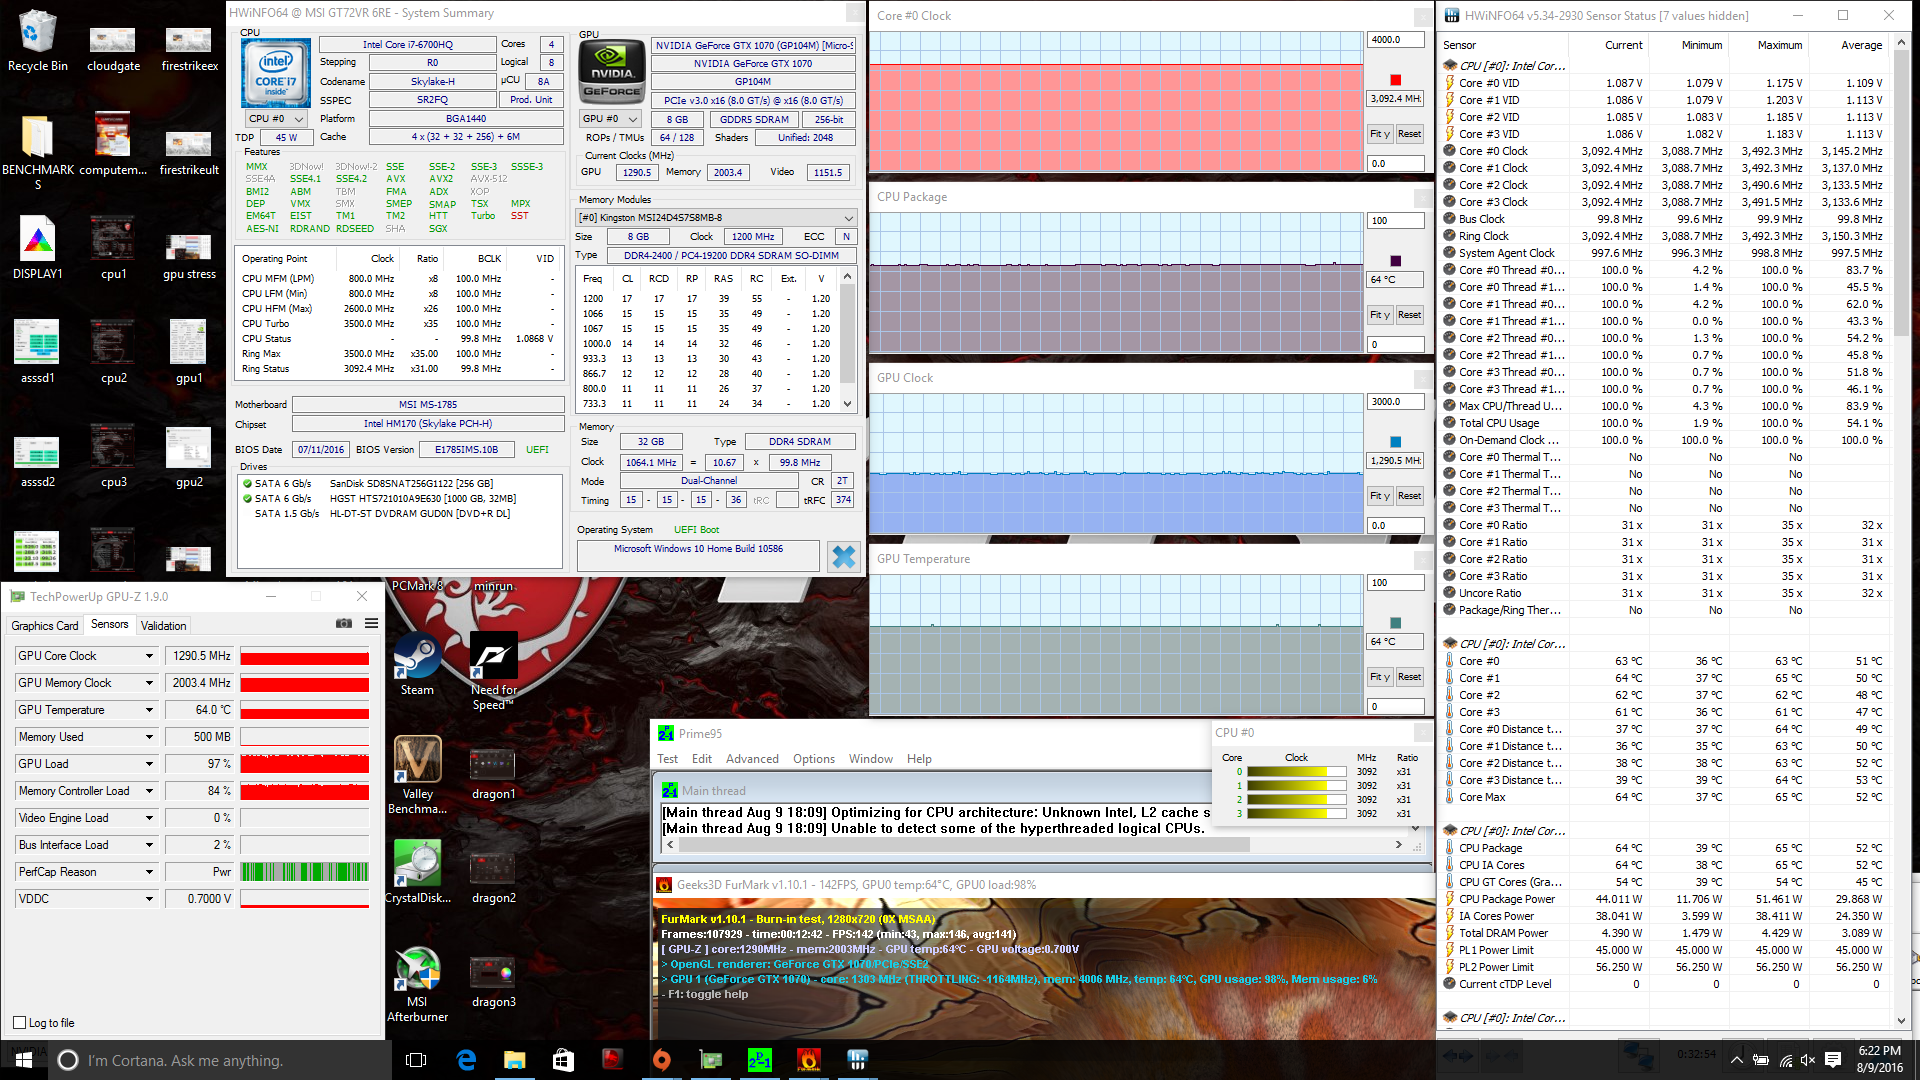Toggle Fit y in Core #0 Clock graph
The image size is (1920, 1080).
tap(1380, 134)
